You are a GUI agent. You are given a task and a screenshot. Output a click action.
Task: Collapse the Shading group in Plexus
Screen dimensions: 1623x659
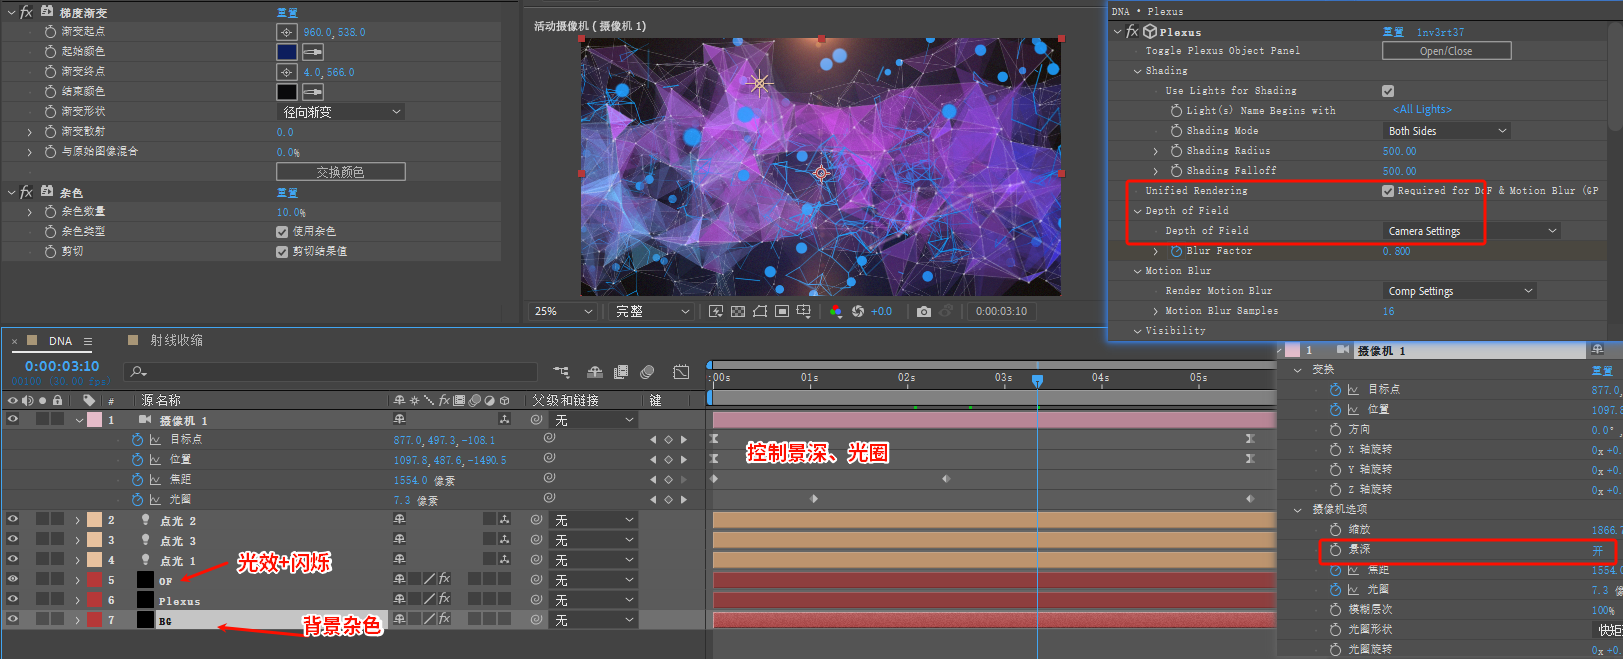click(1137, 71)
